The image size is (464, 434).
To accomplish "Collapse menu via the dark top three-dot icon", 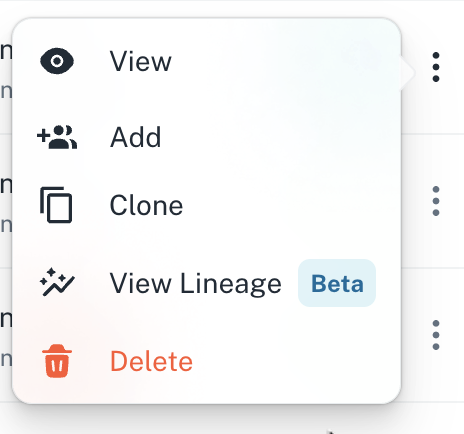I will (436, 67).
